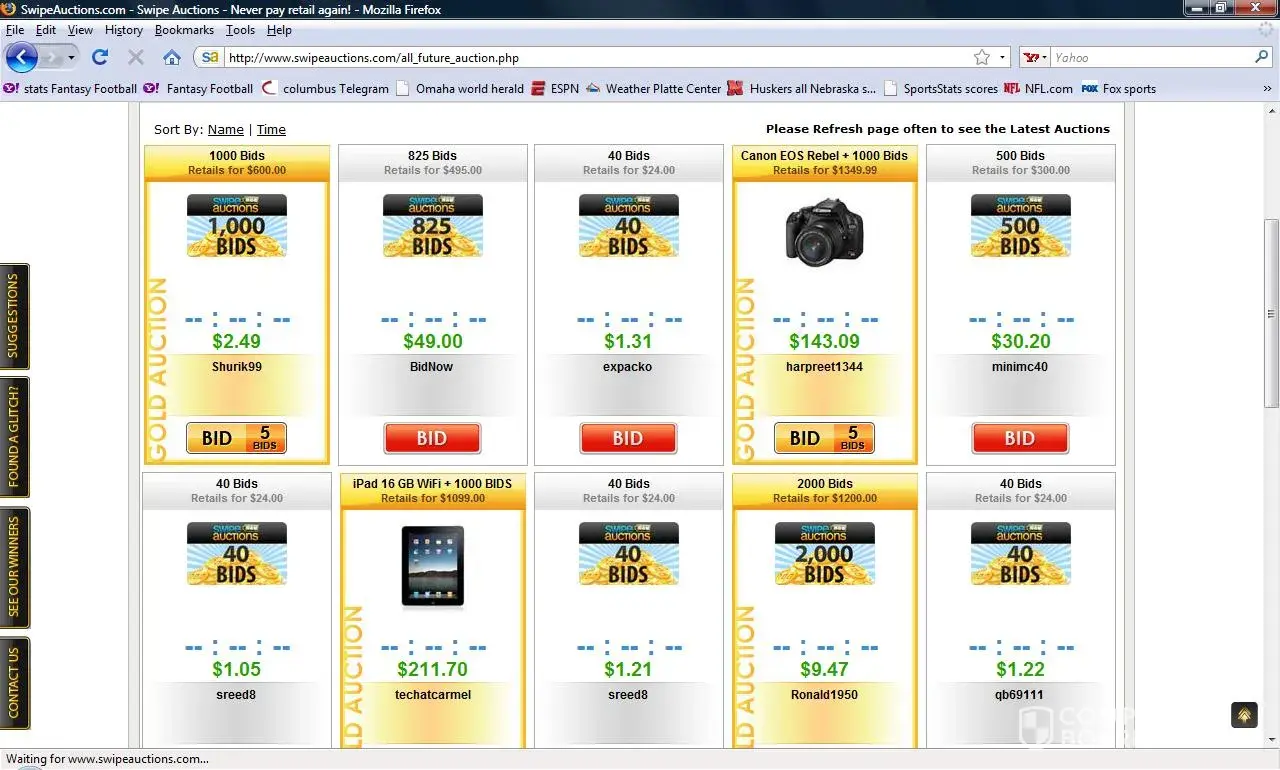This screenshot has width=1280, height=770.
Task: Open the Contact Us side tab
Action: coord(14,683)
